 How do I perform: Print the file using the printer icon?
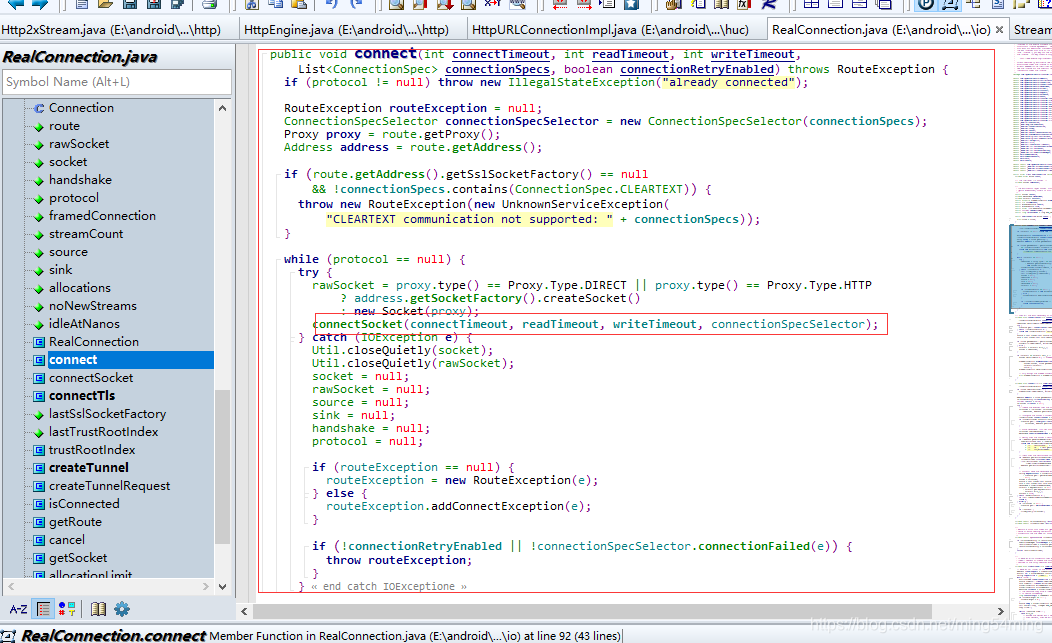[x=209, y=4]
